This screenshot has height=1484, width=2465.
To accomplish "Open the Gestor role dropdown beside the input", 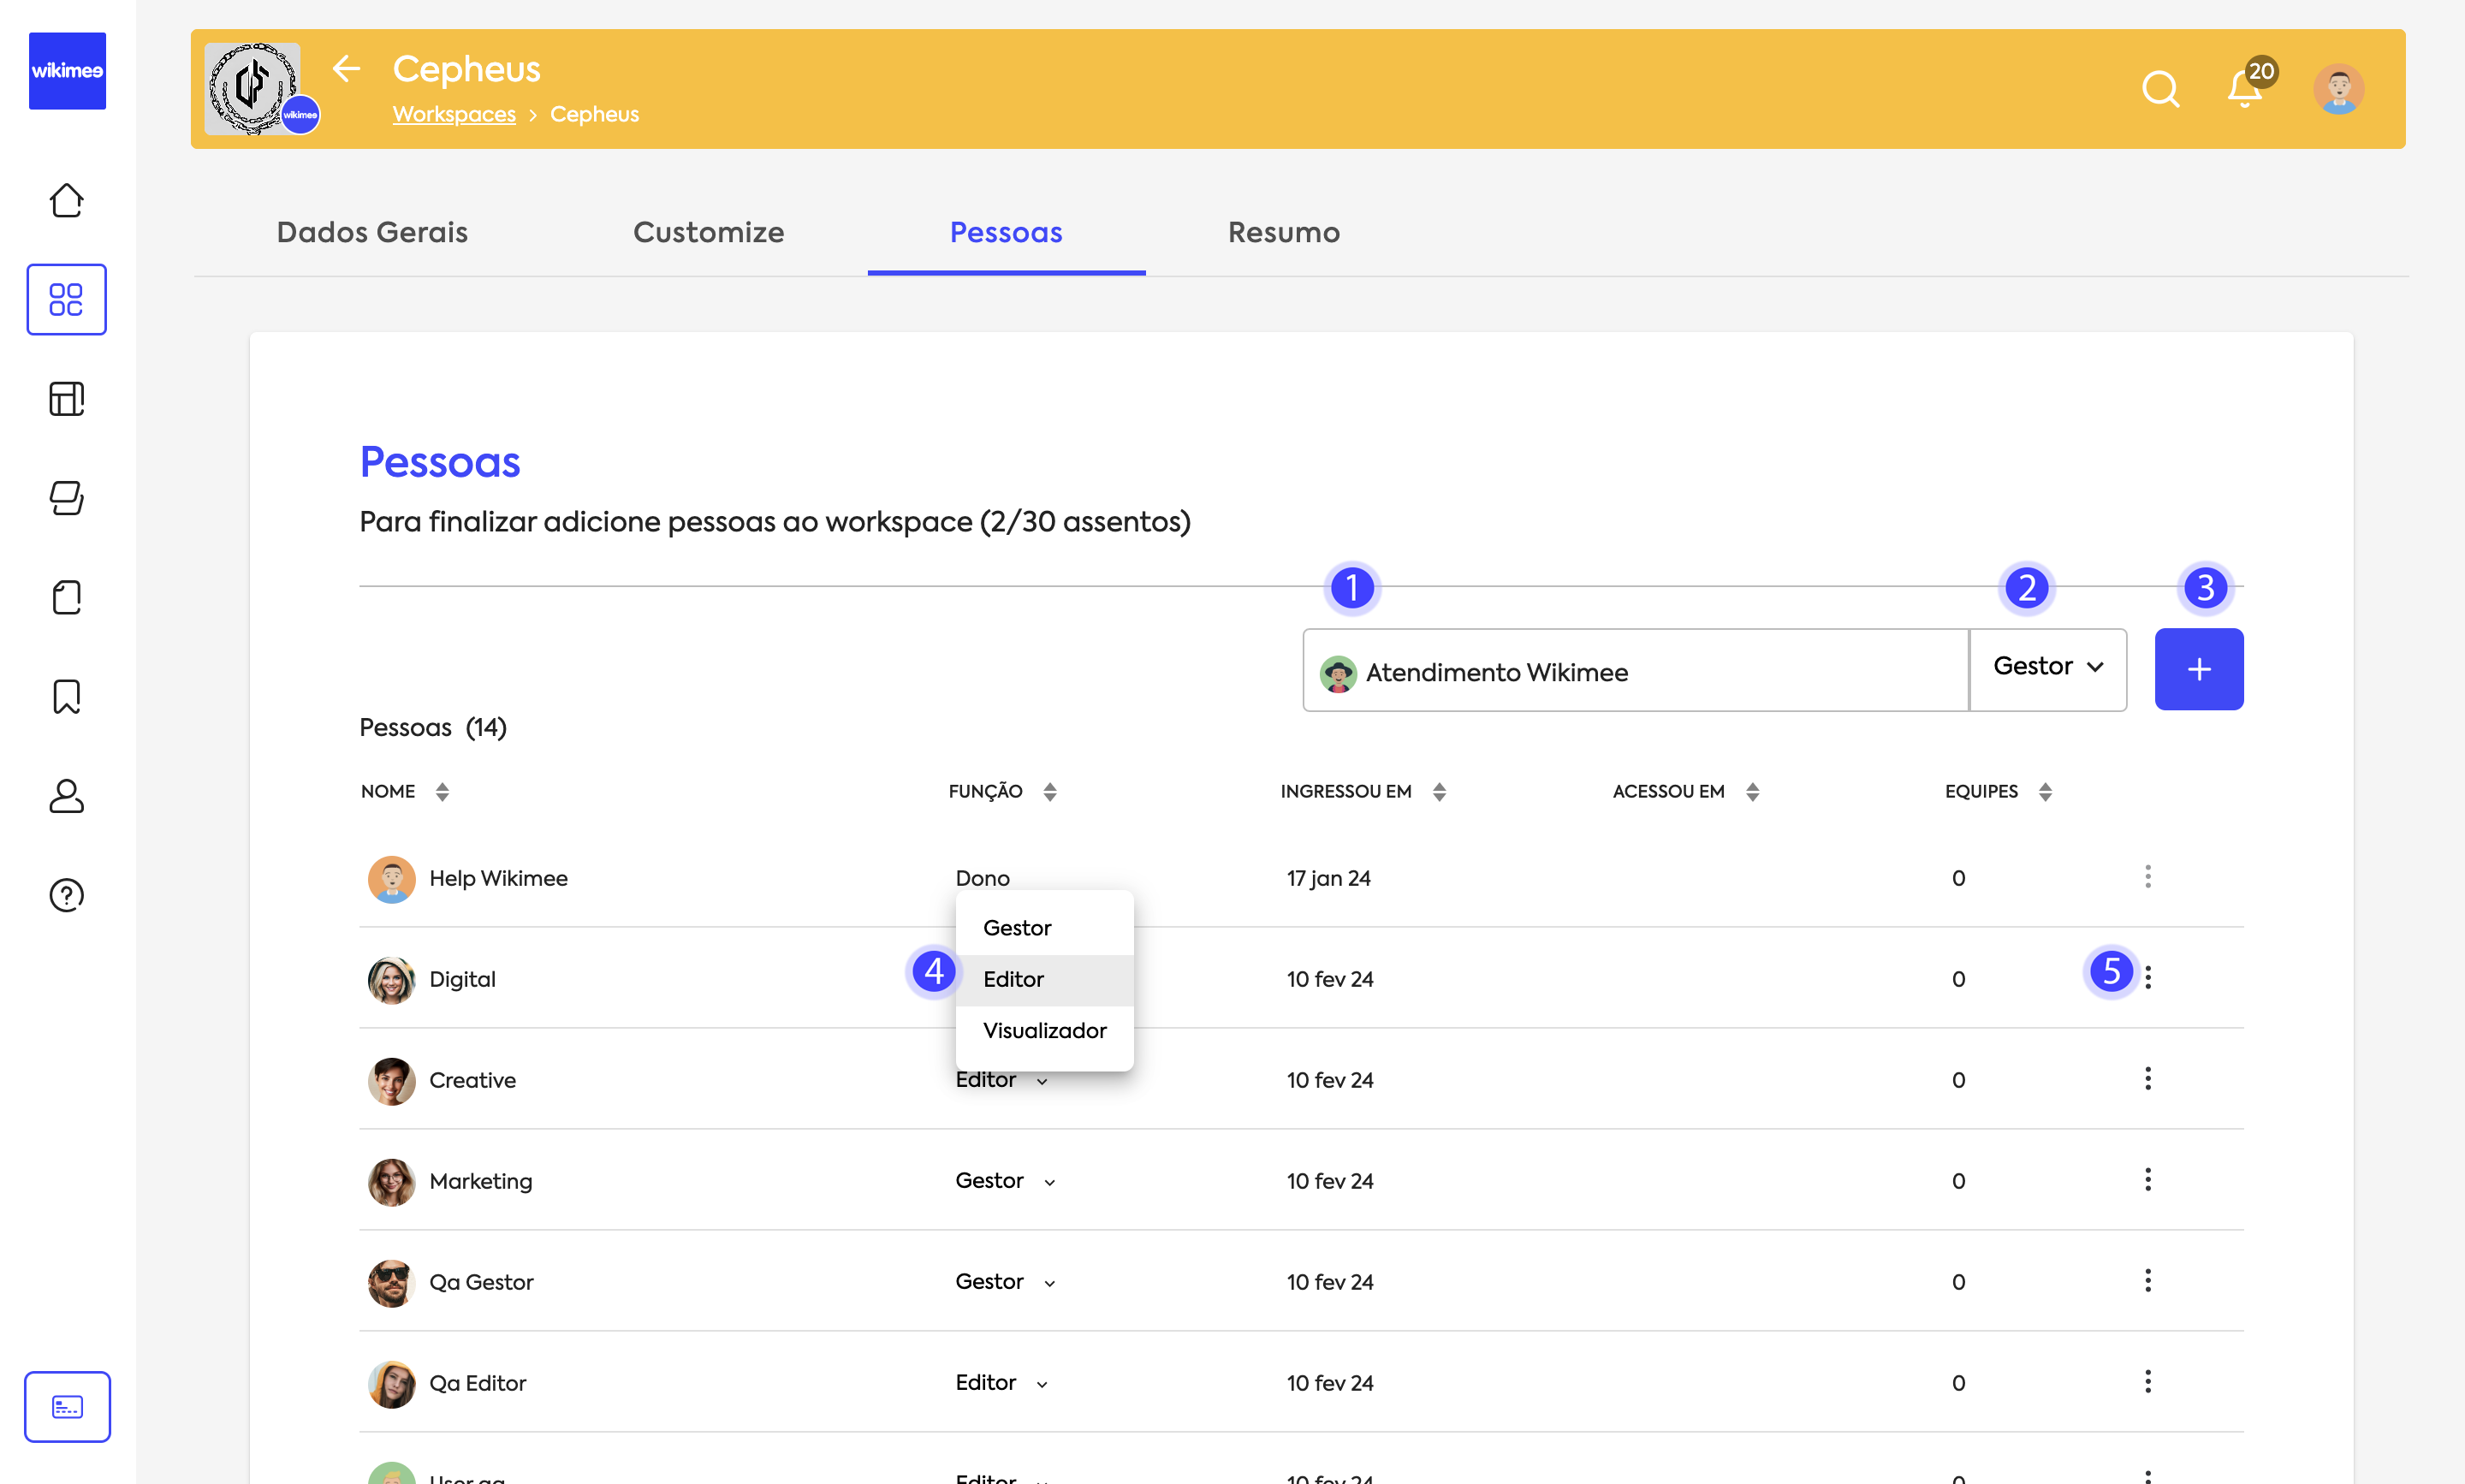I will pos(2047,667).
